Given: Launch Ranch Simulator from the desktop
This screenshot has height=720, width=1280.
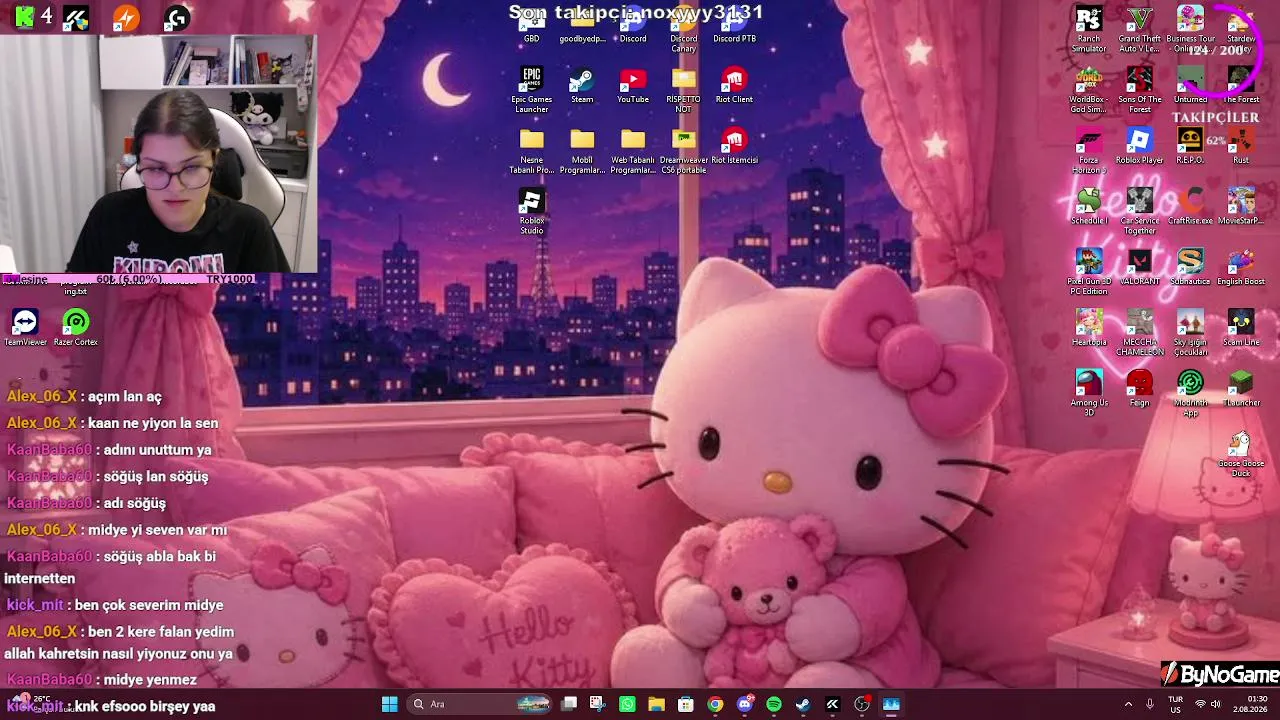Looking at the screenshot, I should tap(1089, 30).
